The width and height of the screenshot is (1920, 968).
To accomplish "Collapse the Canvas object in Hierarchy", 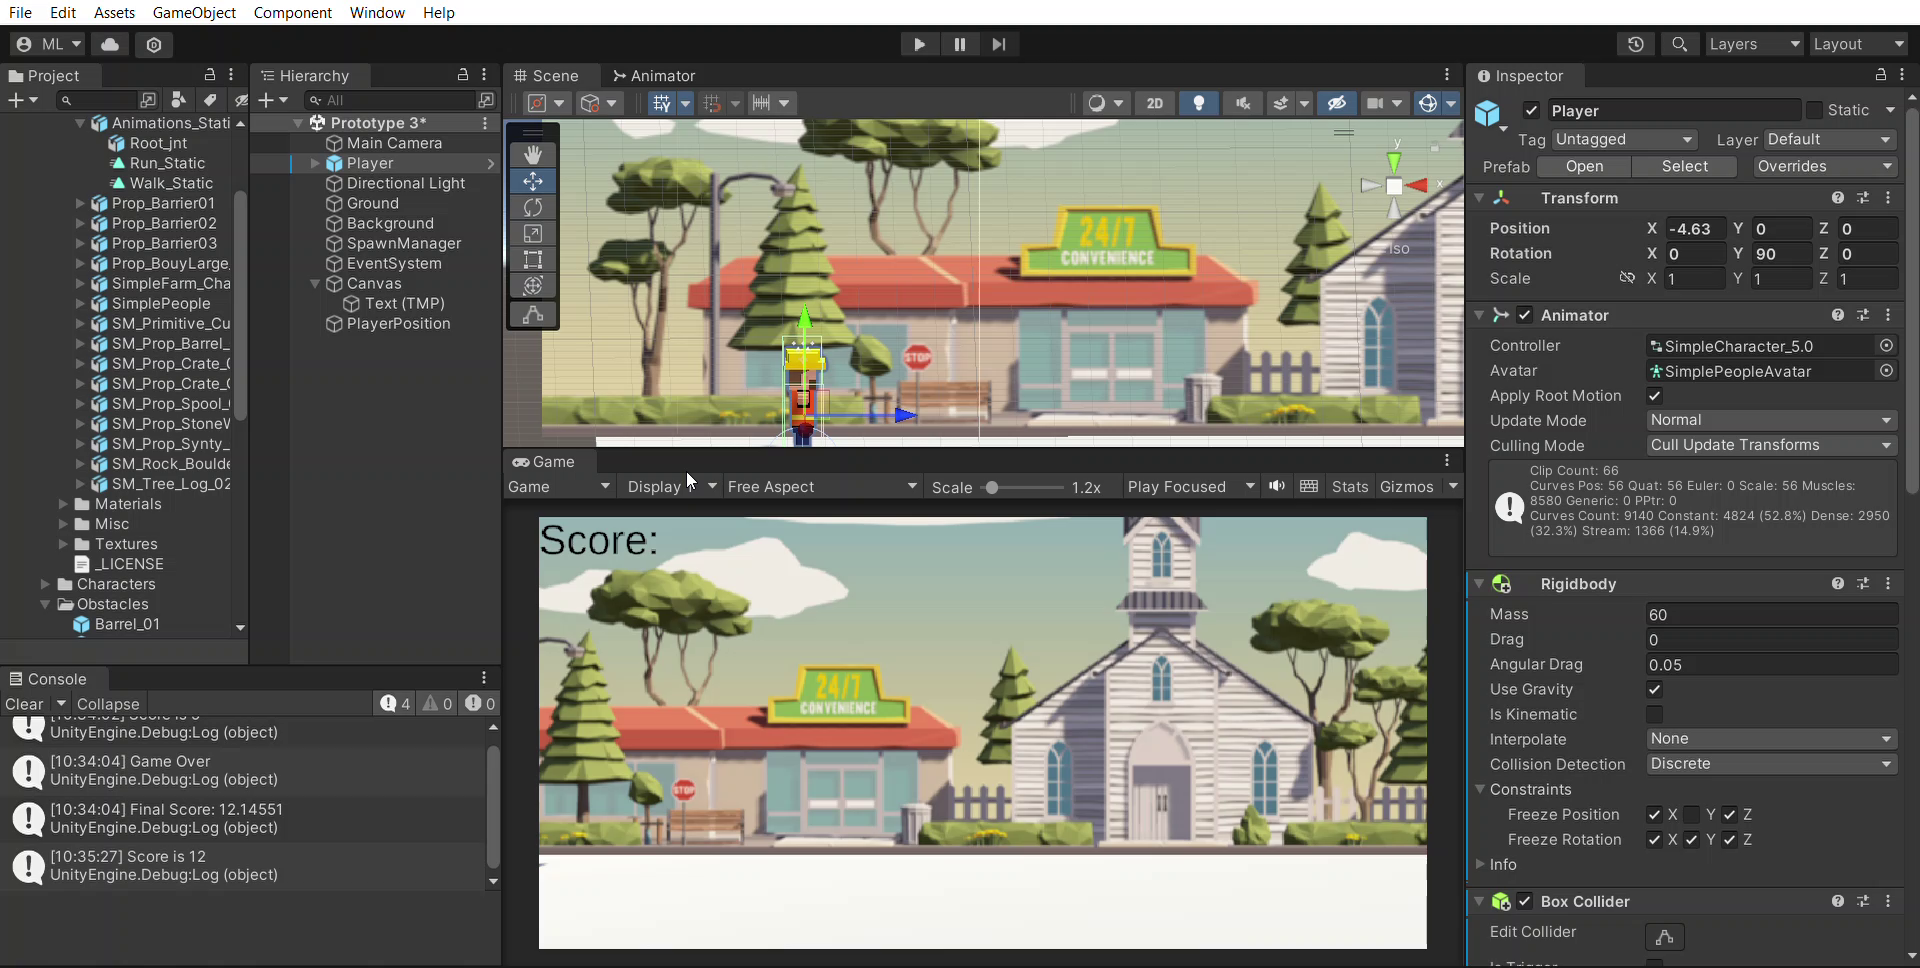I will [315, 283].
